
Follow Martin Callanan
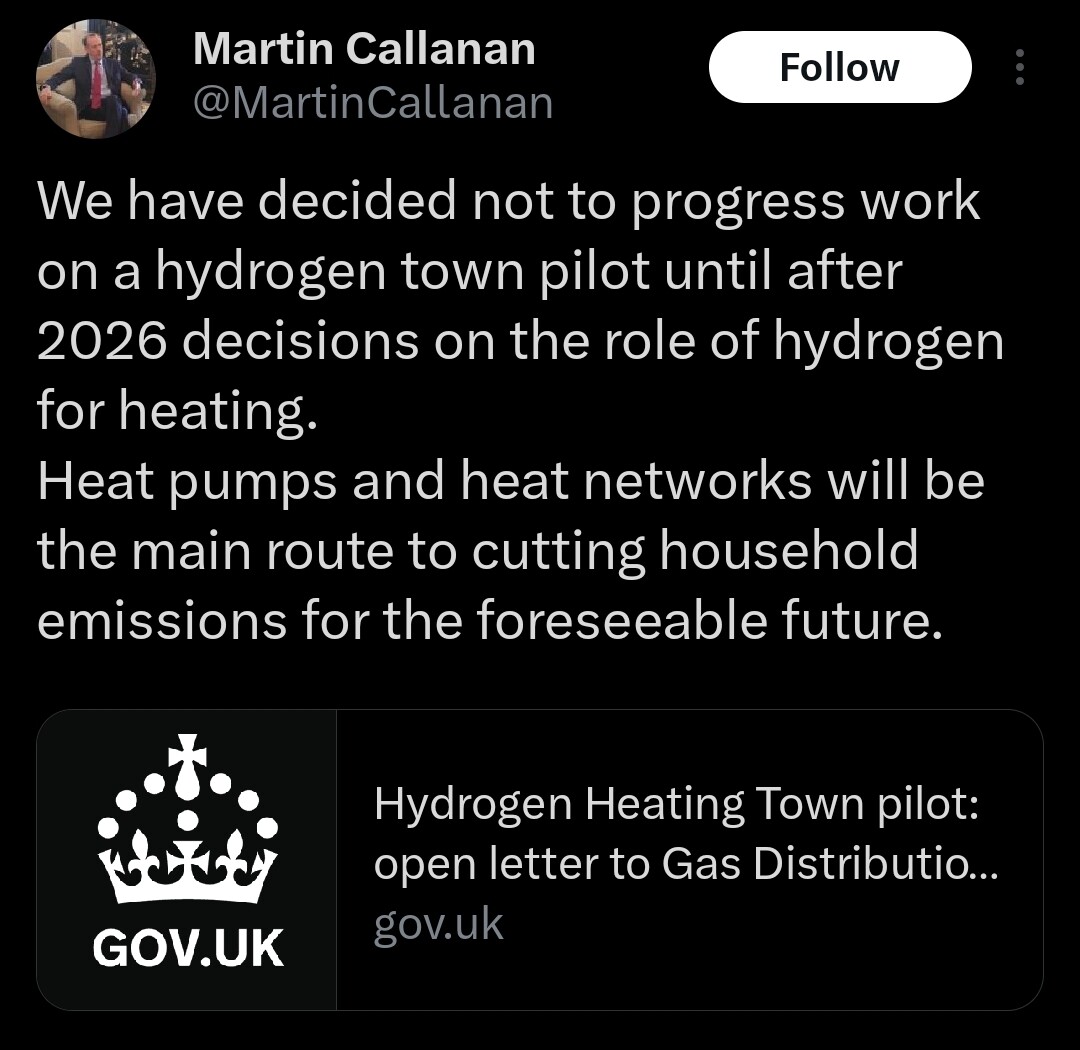840,67
